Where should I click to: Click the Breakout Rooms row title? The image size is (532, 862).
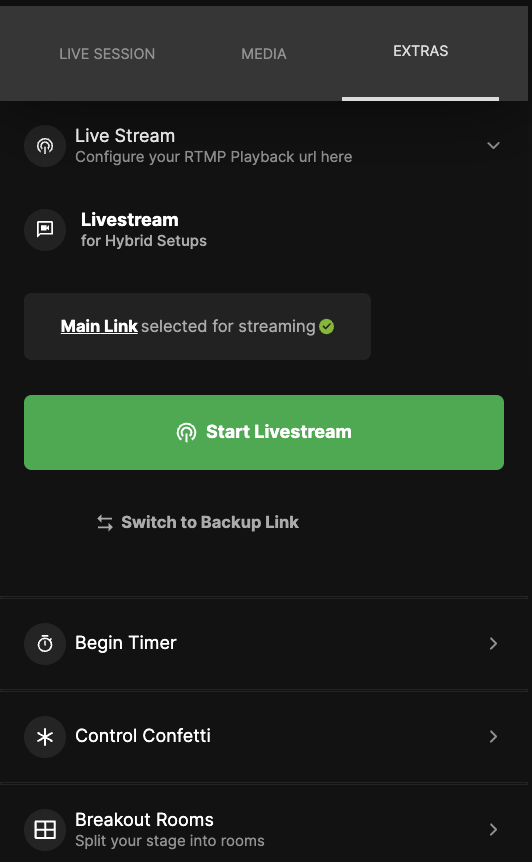click(144, 820)
